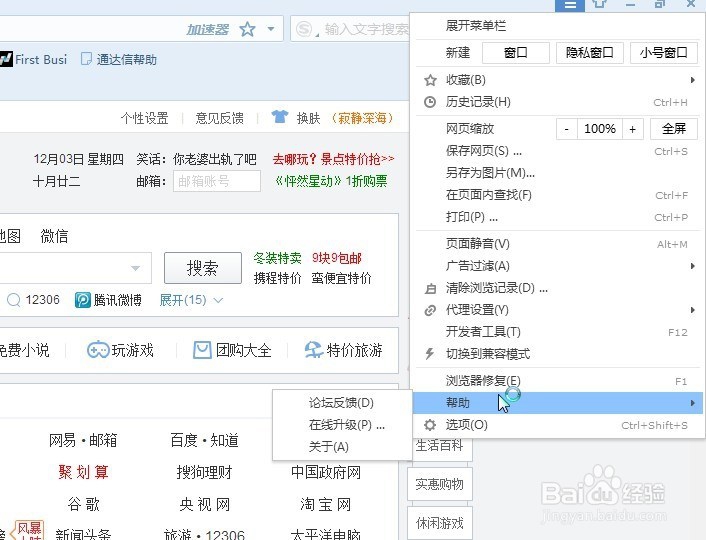The image size is (706, 540).
Task: Click 邮箱账号 input field
Action: [x=217, y=181]
